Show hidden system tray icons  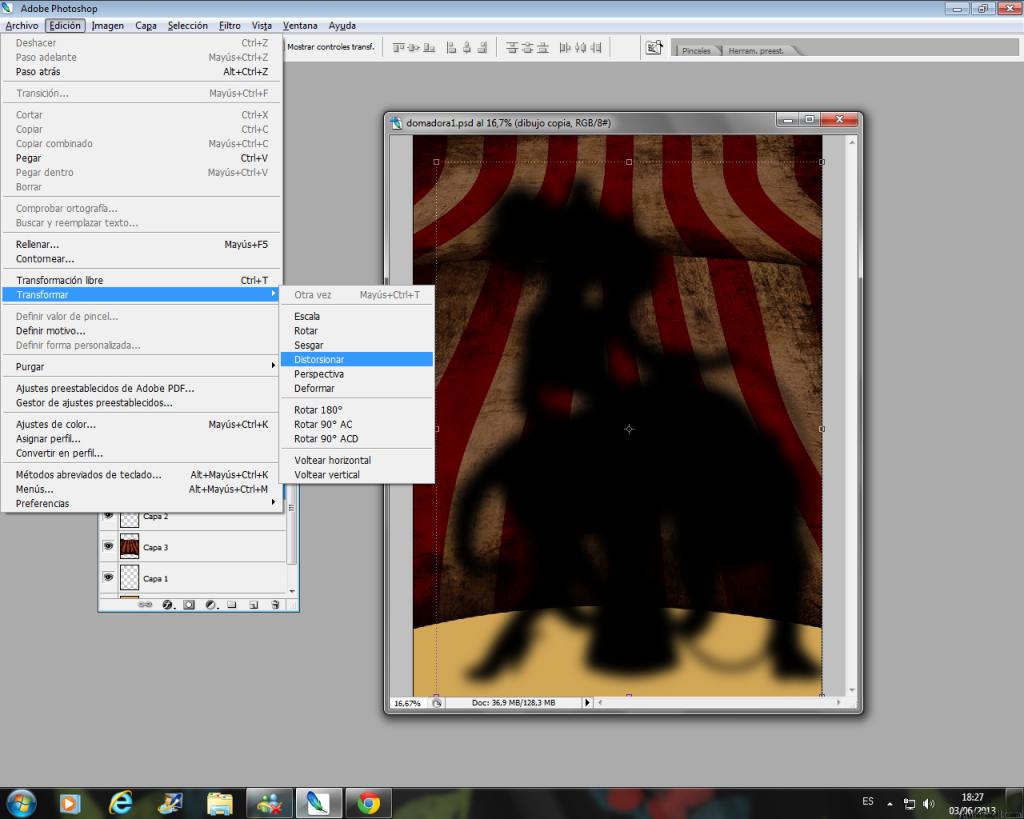(x=889, y=804)
